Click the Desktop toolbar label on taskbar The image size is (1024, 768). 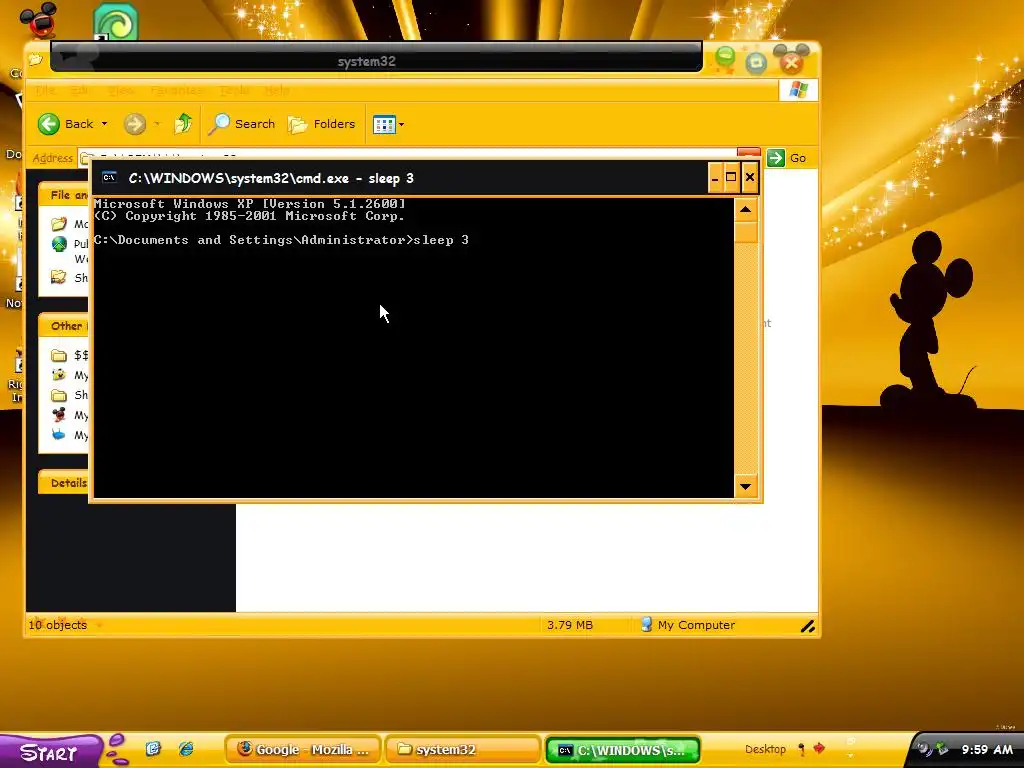(x=765, y=749)
